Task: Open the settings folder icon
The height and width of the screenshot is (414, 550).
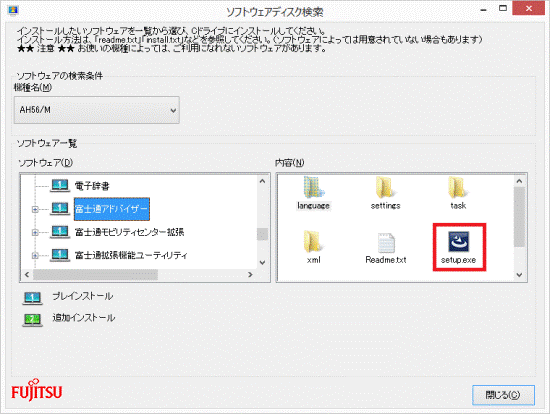Action: click(x=385, y=187)
